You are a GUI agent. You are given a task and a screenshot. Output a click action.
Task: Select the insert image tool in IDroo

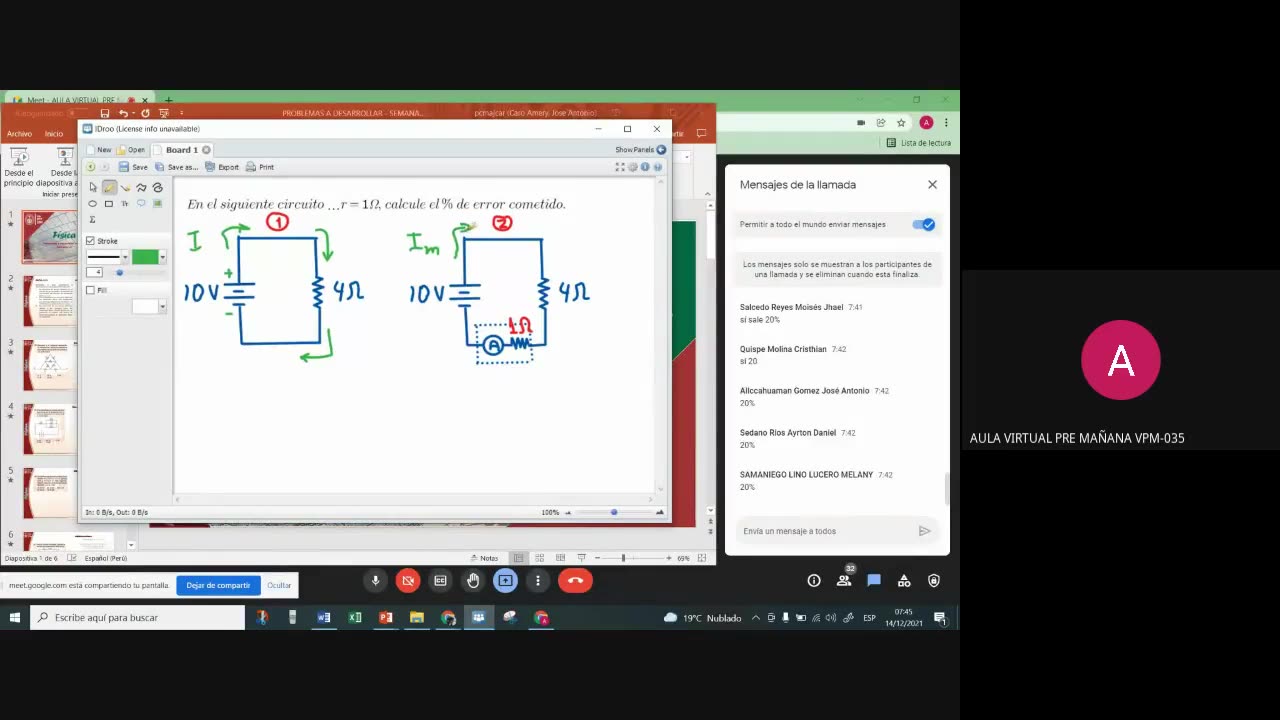click(157, 203)
